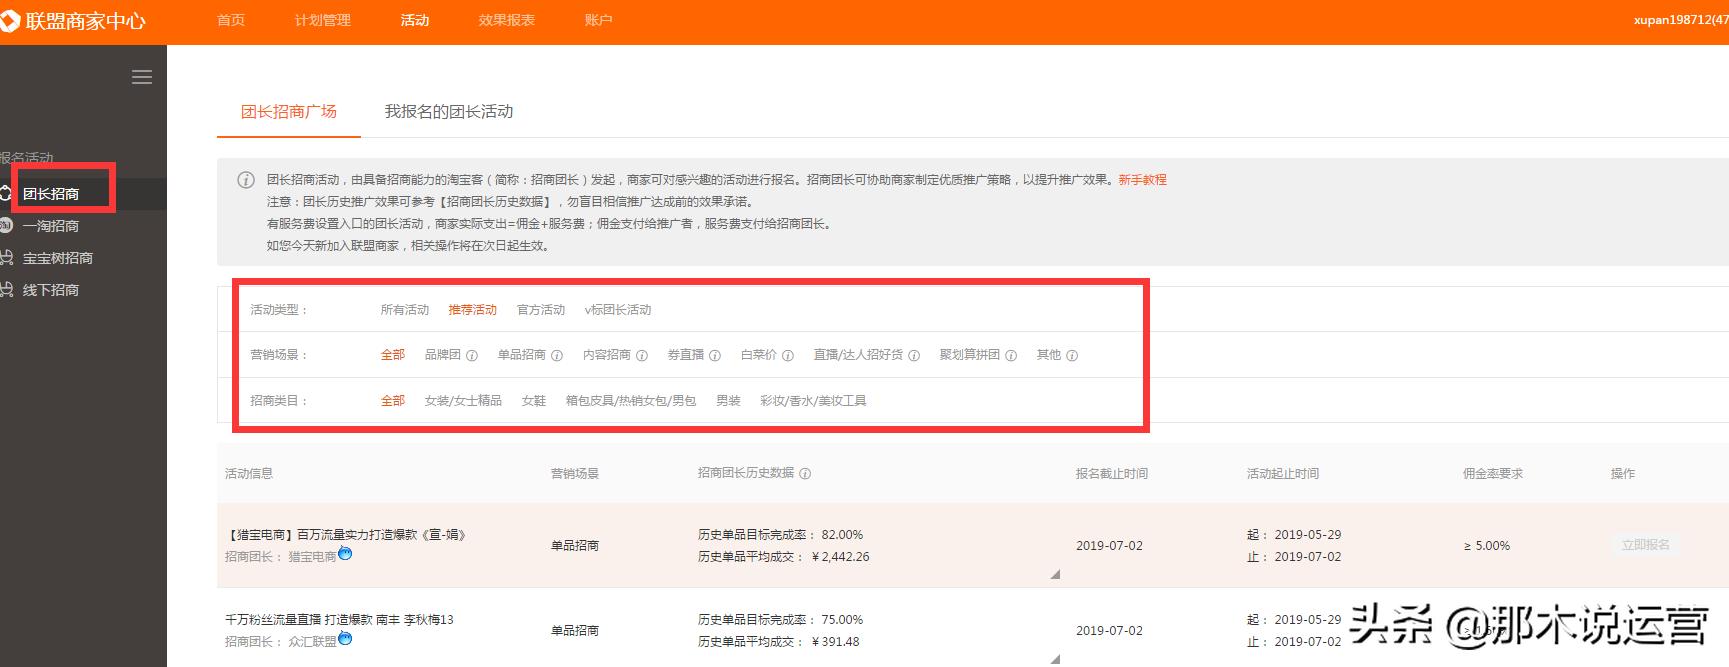The image size is (1729, 667).
Task: Click 线下招商 sidebar icon
Action: (7, 290)
